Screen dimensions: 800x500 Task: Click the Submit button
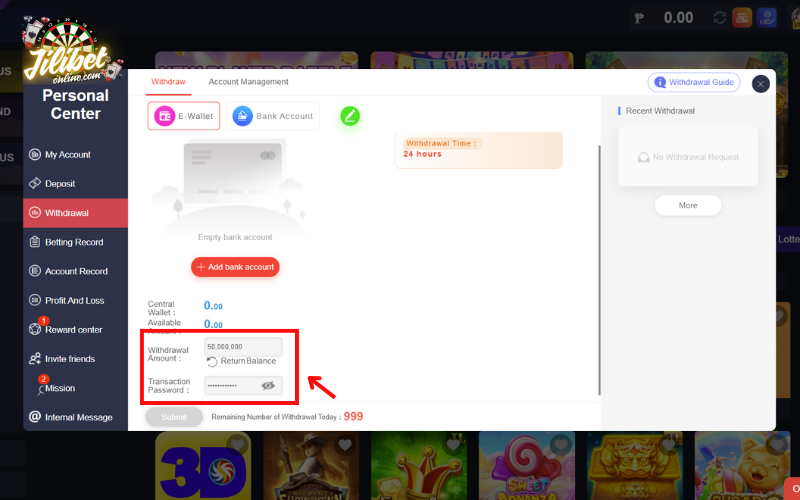click(x=174, y=417)
